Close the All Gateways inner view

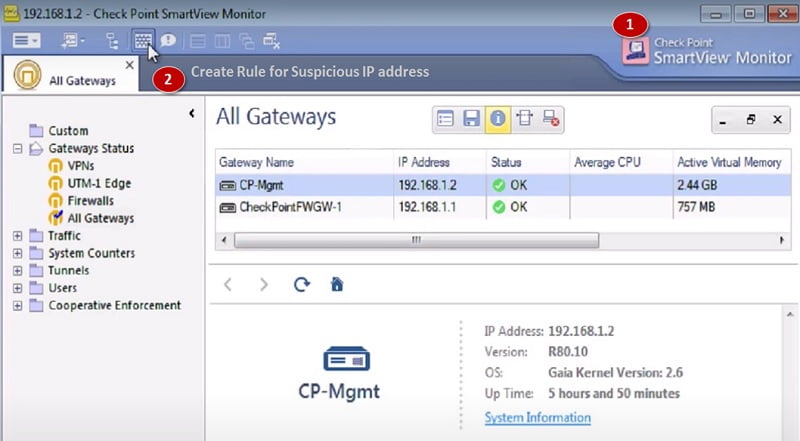pos(778,120)
